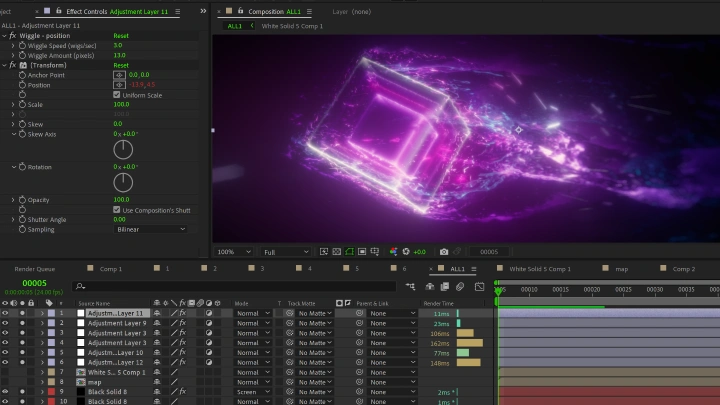Screen dimensions: 720x405
Task: Click the Rotation dial control
Action: (123, 183)
